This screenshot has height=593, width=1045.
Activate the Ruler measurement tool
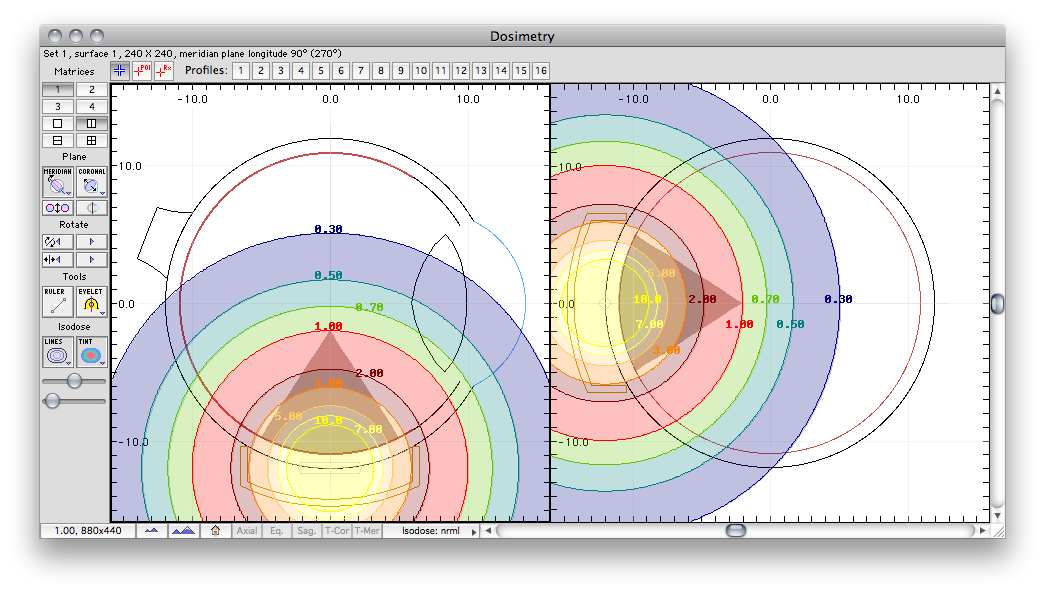58,302
